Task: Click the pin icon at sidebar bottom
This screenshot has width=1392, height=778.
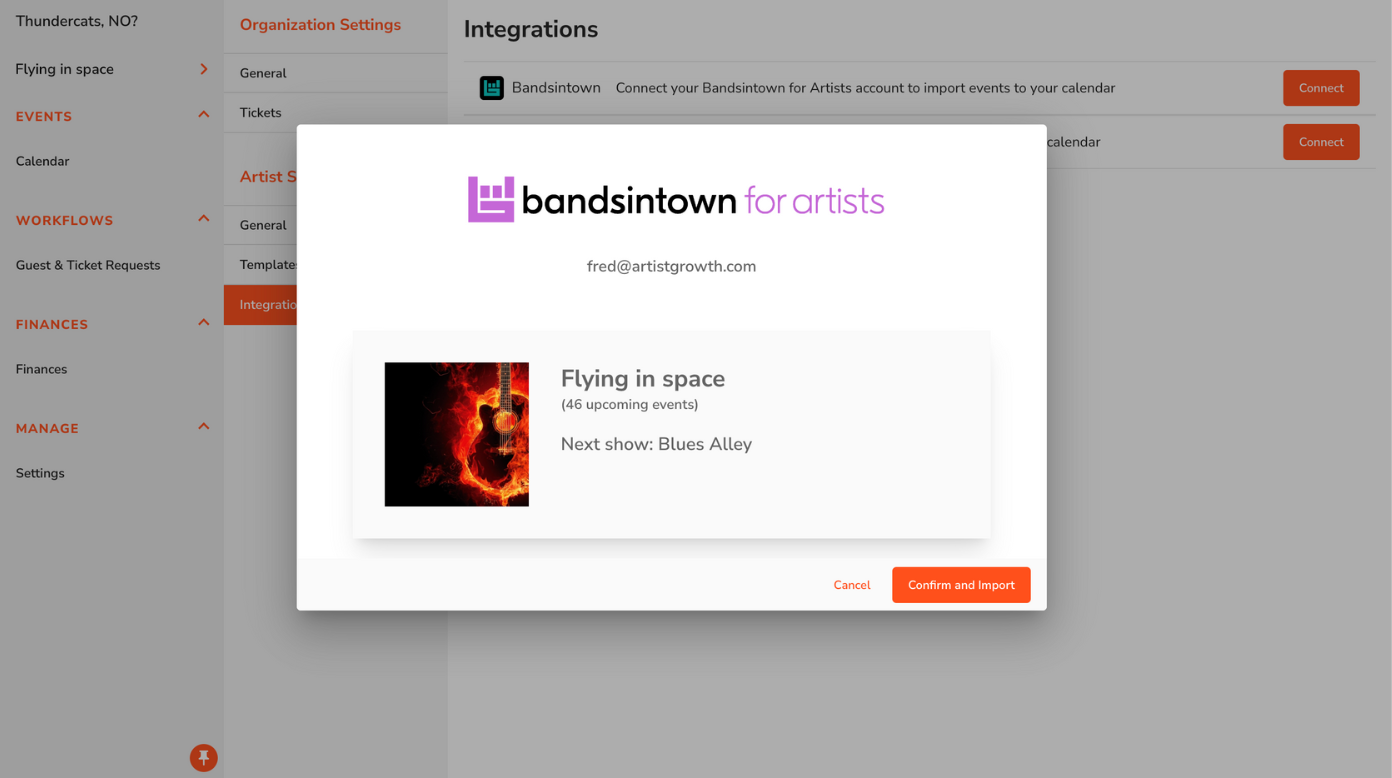Action: tap(203, 757)
